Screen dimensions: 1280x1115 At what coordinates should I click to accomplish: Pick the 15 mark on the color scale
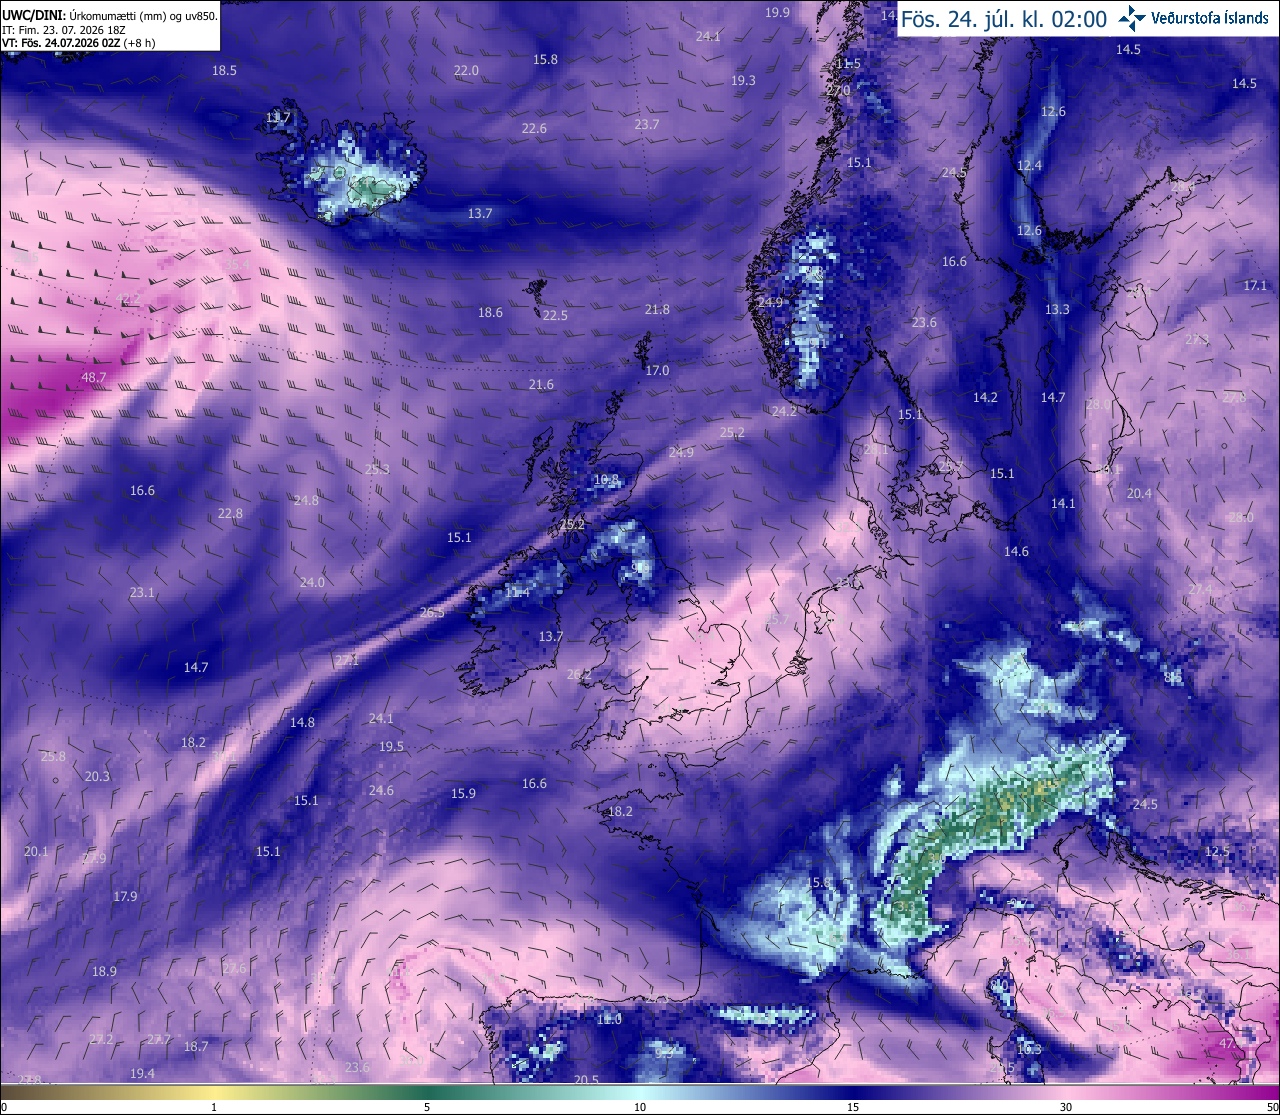853,1107
